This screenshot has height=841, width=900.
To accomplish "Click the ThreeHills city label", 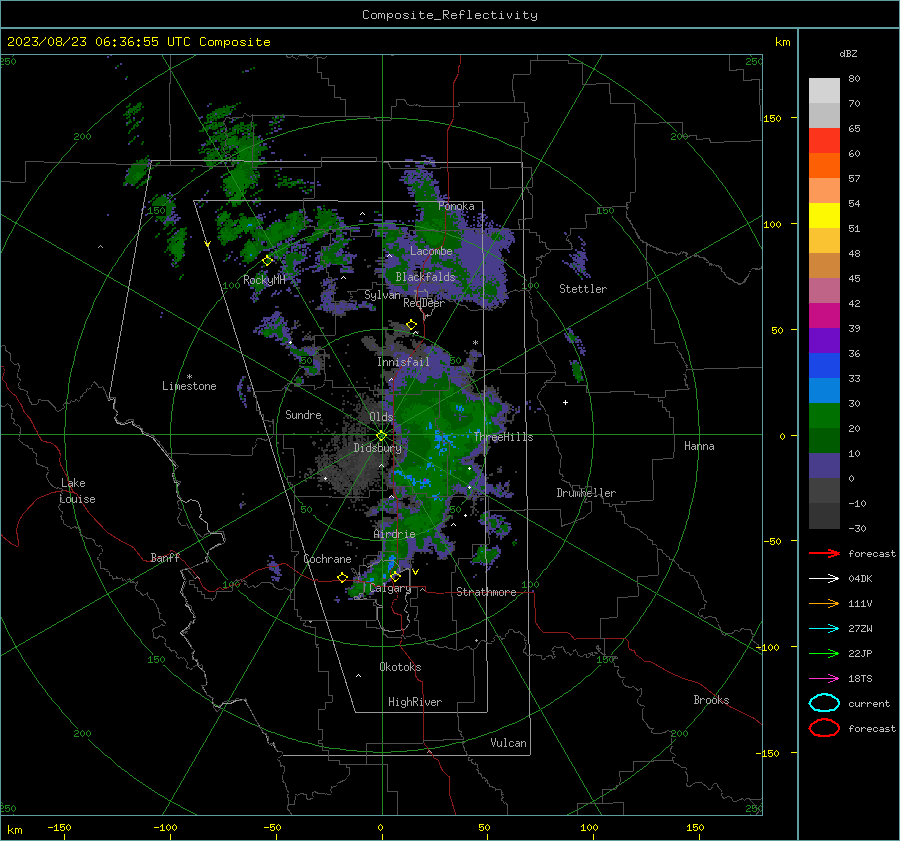I will click(x=503, y=437).
